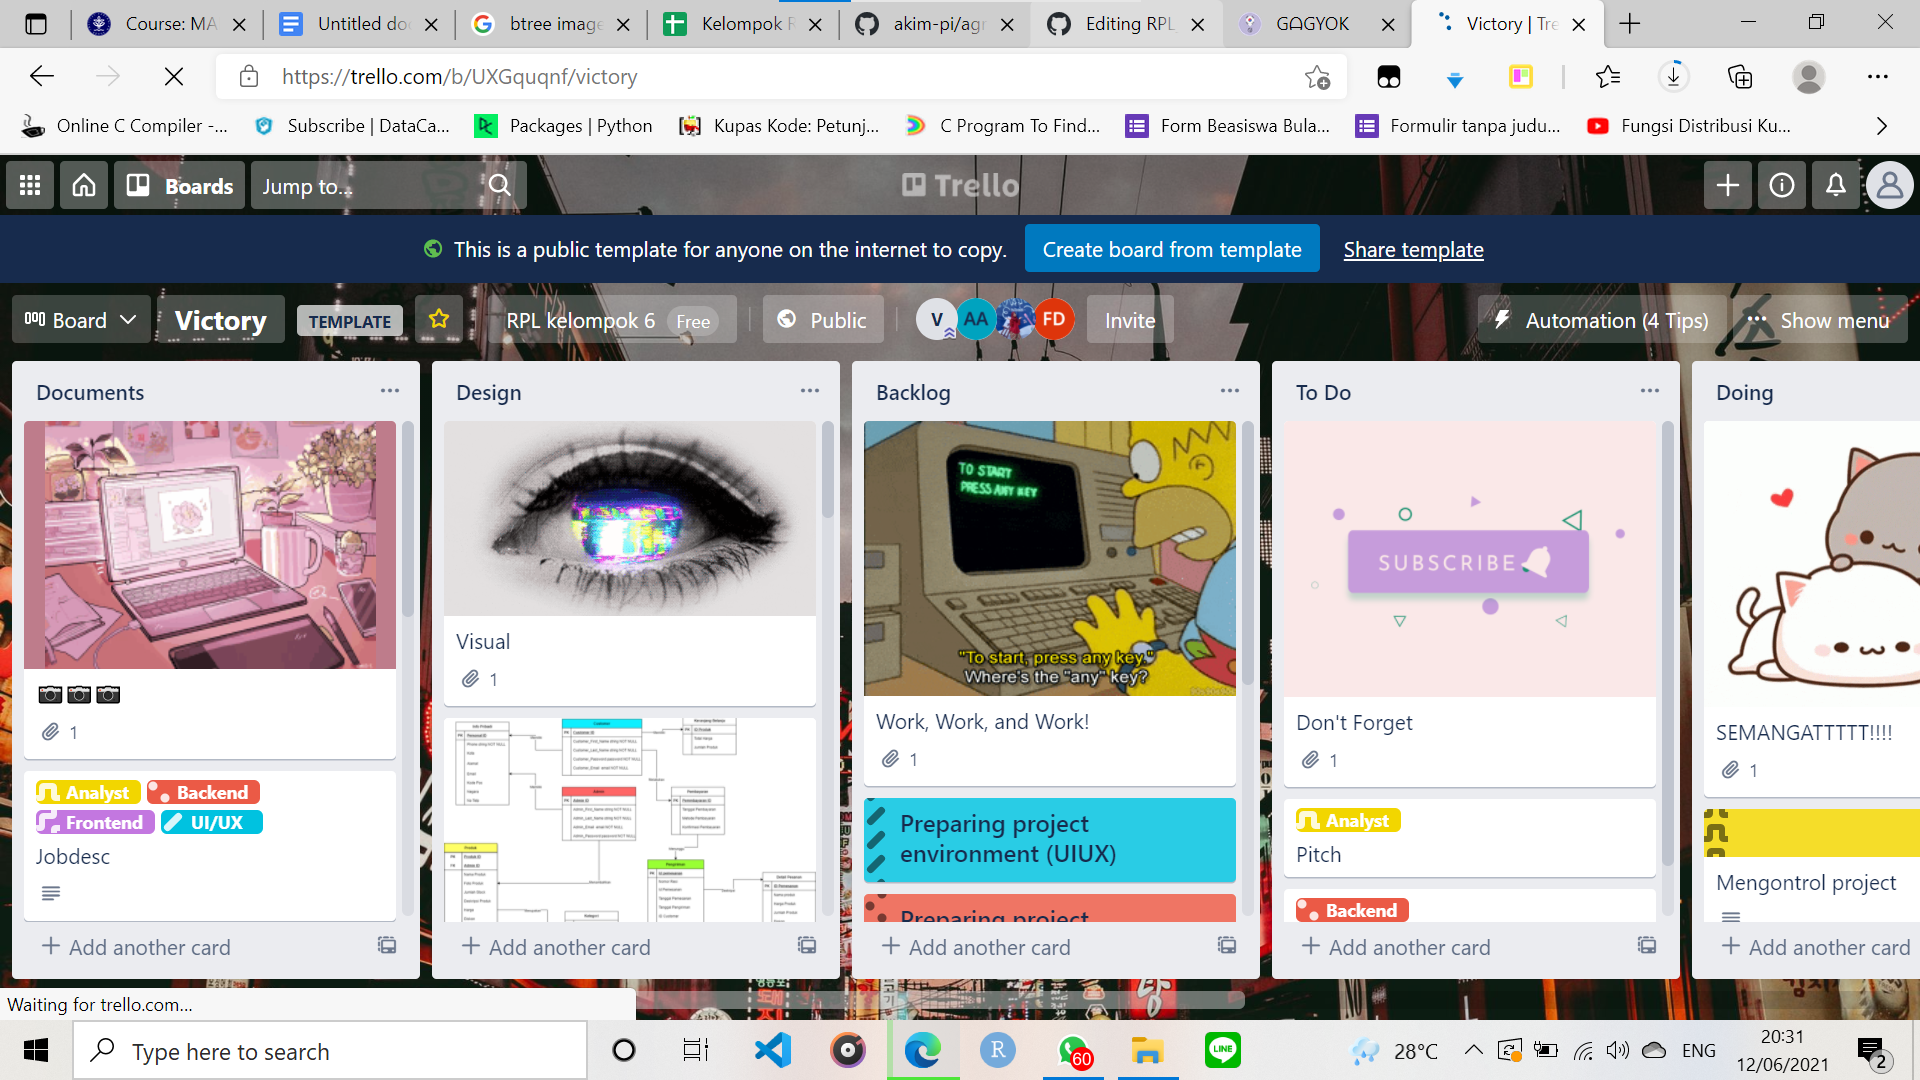Click the Trello apps grid icon
Viewport: 1920px width, 1080px height.
point(30,185)
